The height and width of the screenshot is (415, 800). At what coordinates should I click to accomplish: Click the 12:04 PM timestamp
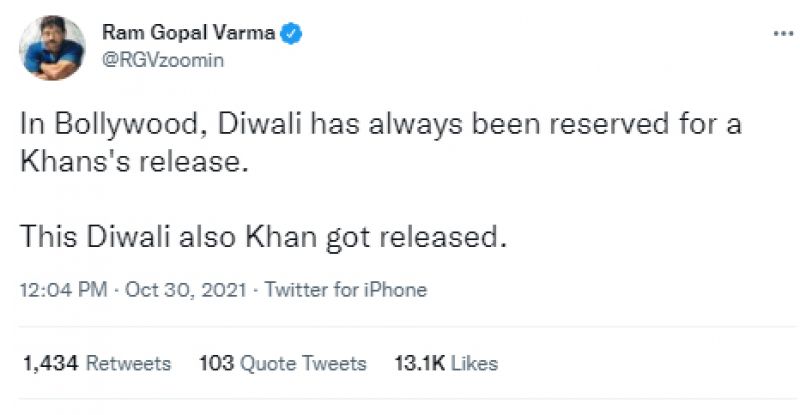pos(60,290)
